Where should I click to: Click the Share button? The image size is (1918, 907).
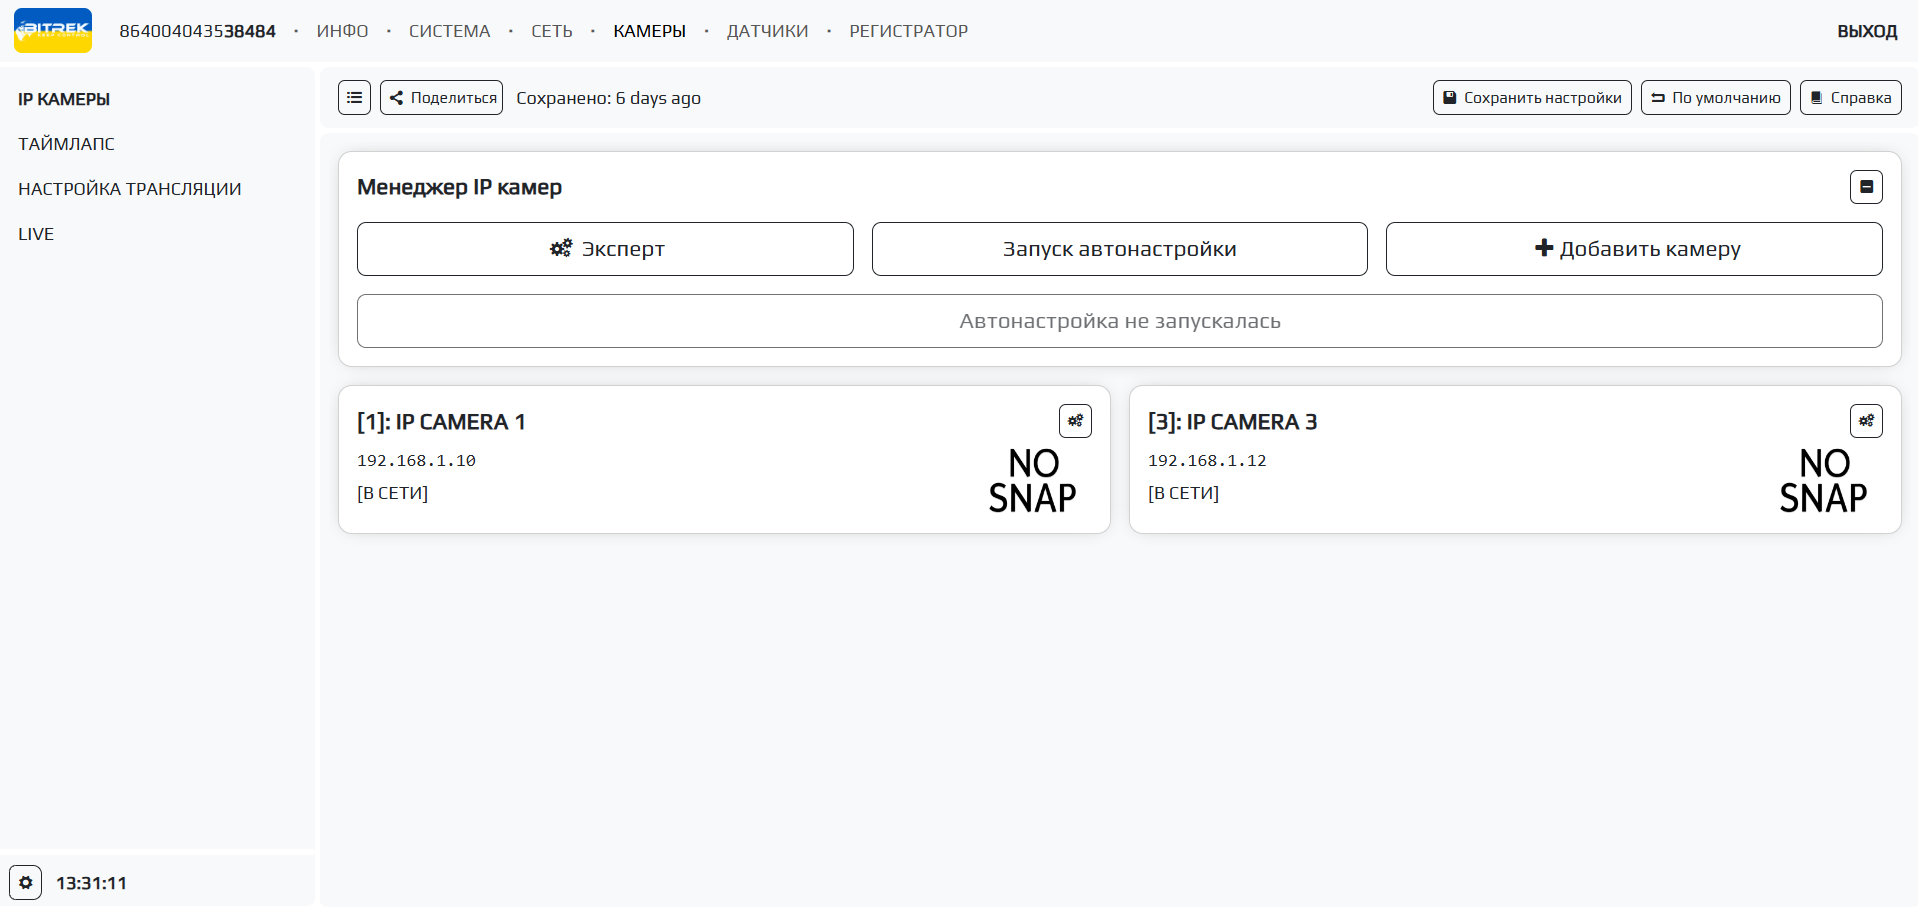pos(441,98)
